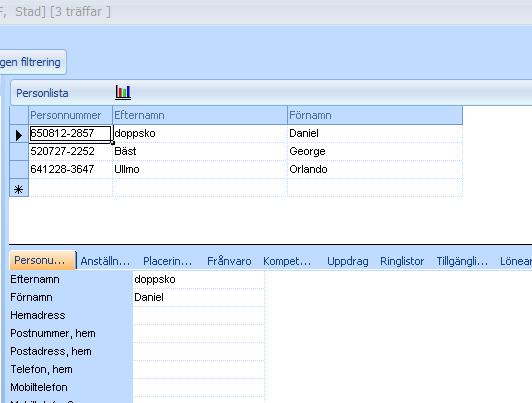The image size is (532, 403).
Task: Open the Tillgängli... tab
Action: tap(462, 261)
